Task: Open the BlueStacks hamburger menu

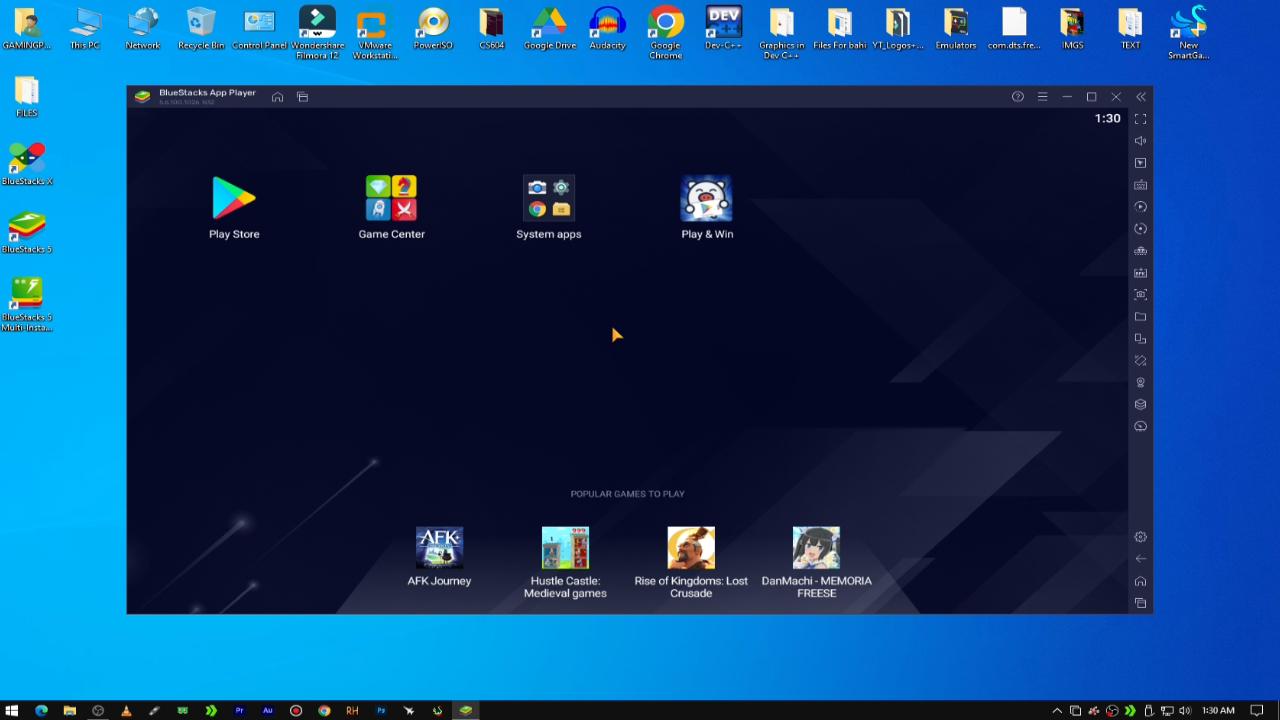Action: (x=1042, y=97)
